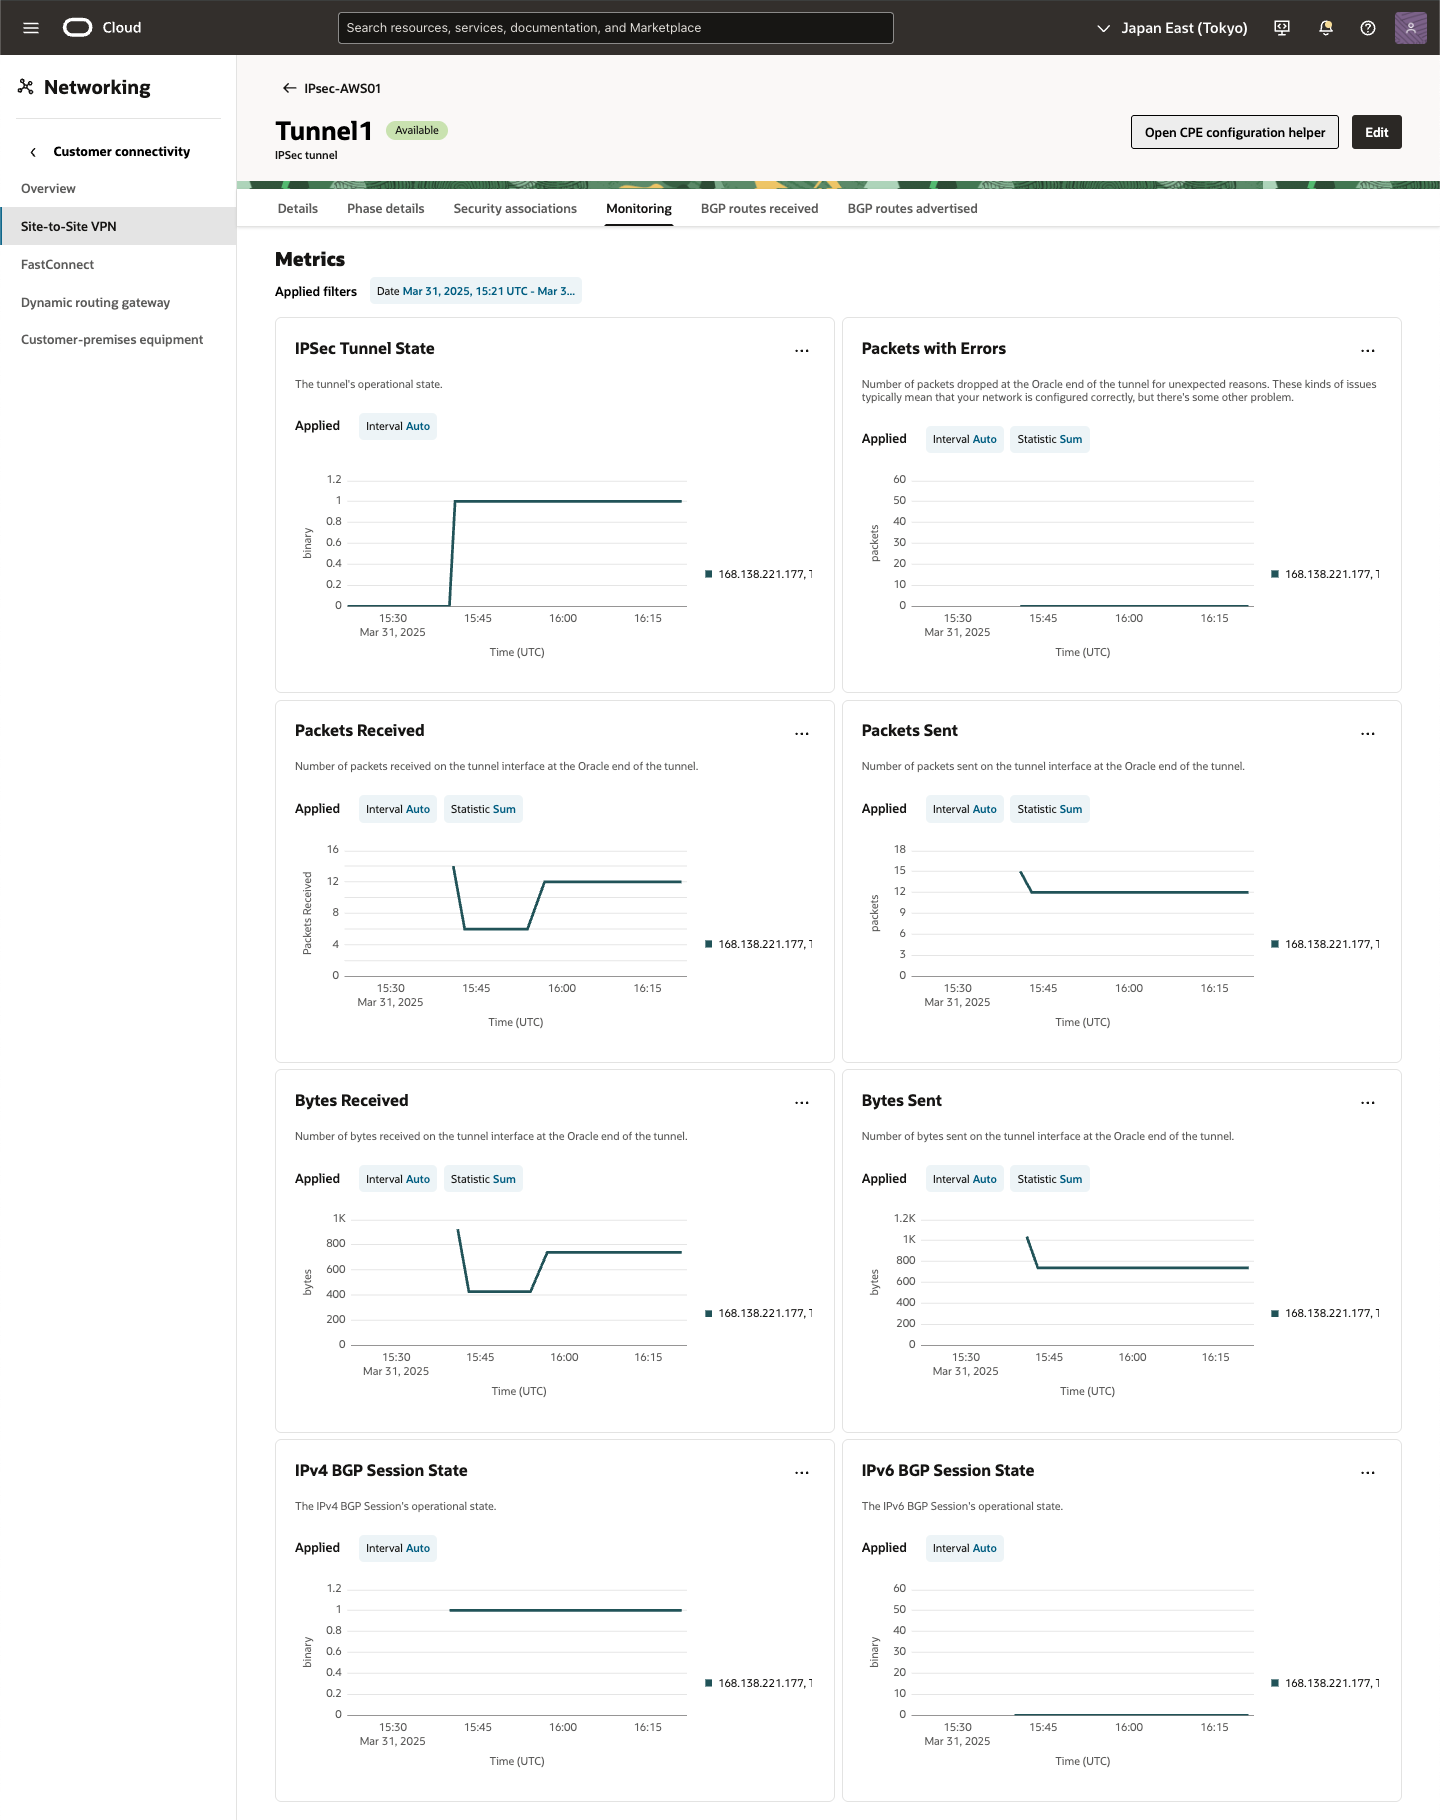Switch to BGP routes received tab
The image size is (1440, 1820).
(x=759, y=208)
